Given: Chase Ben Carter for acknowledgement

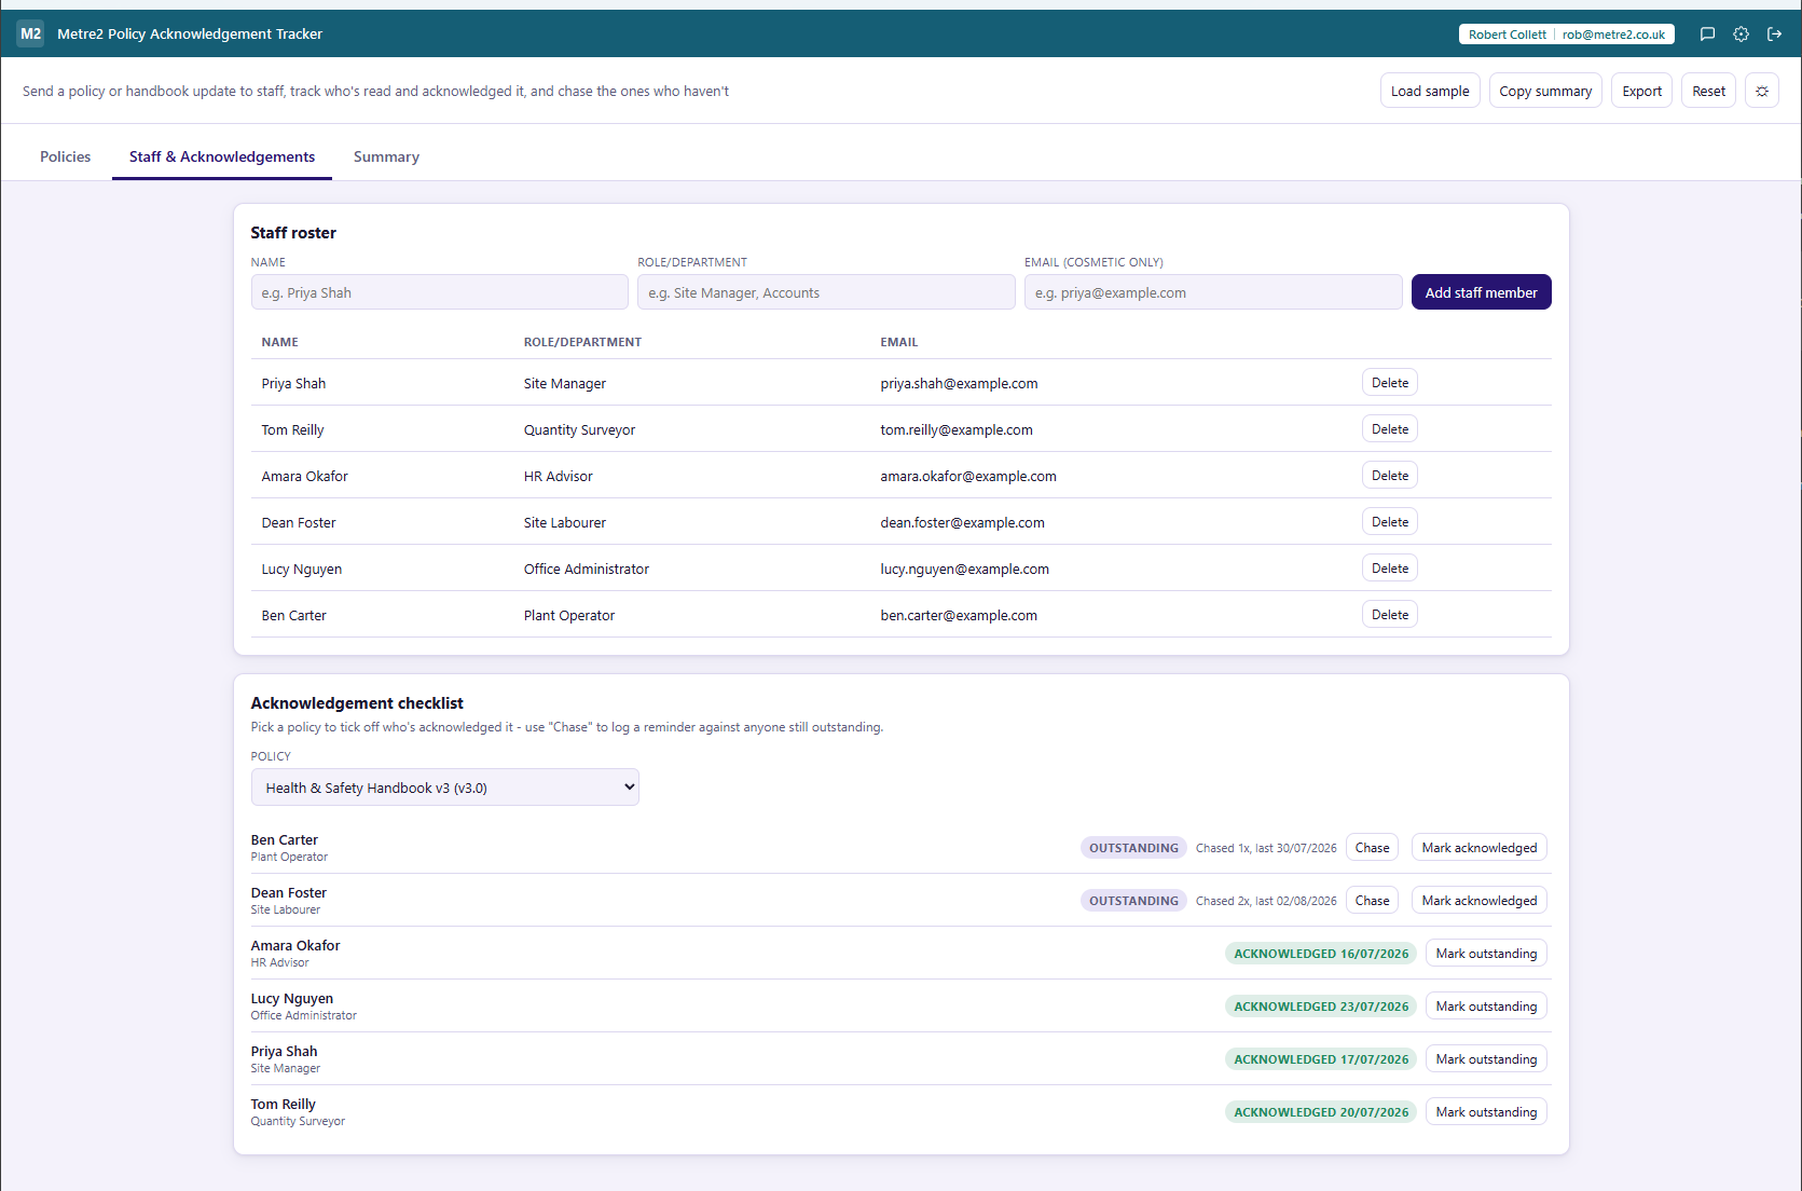Looking at the screenshot, I should (1371, 847).
